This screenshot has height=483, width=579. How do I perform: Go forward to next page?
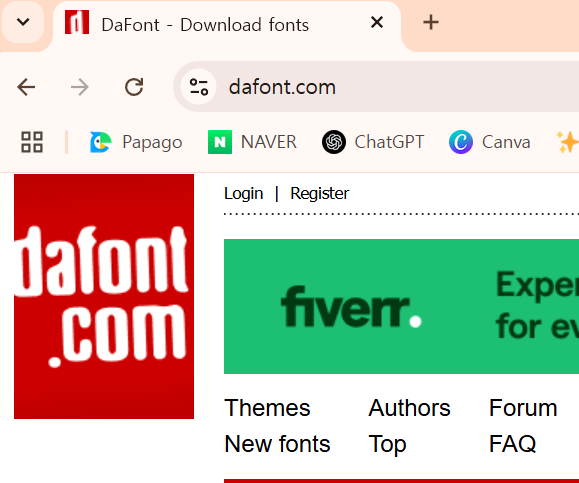coord(80,87)
